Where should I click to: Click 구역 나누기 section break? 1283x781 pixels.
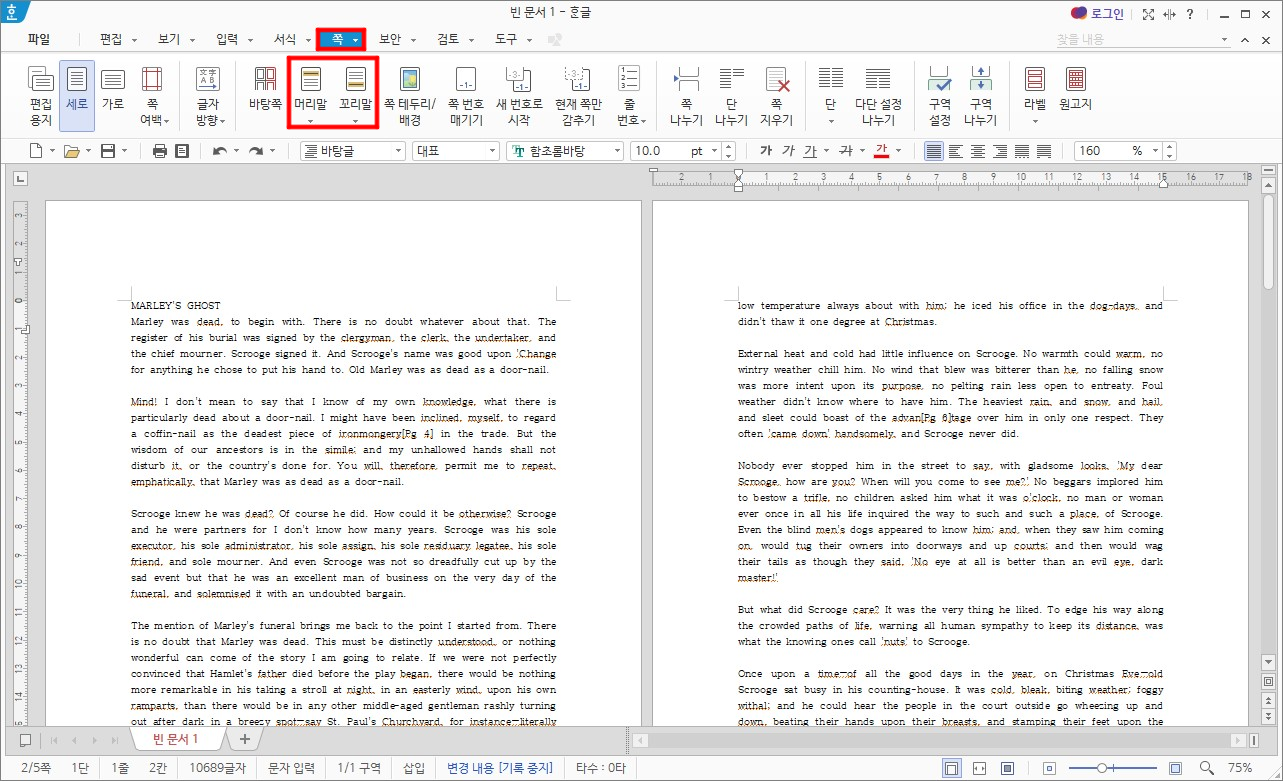pos(980,95)
